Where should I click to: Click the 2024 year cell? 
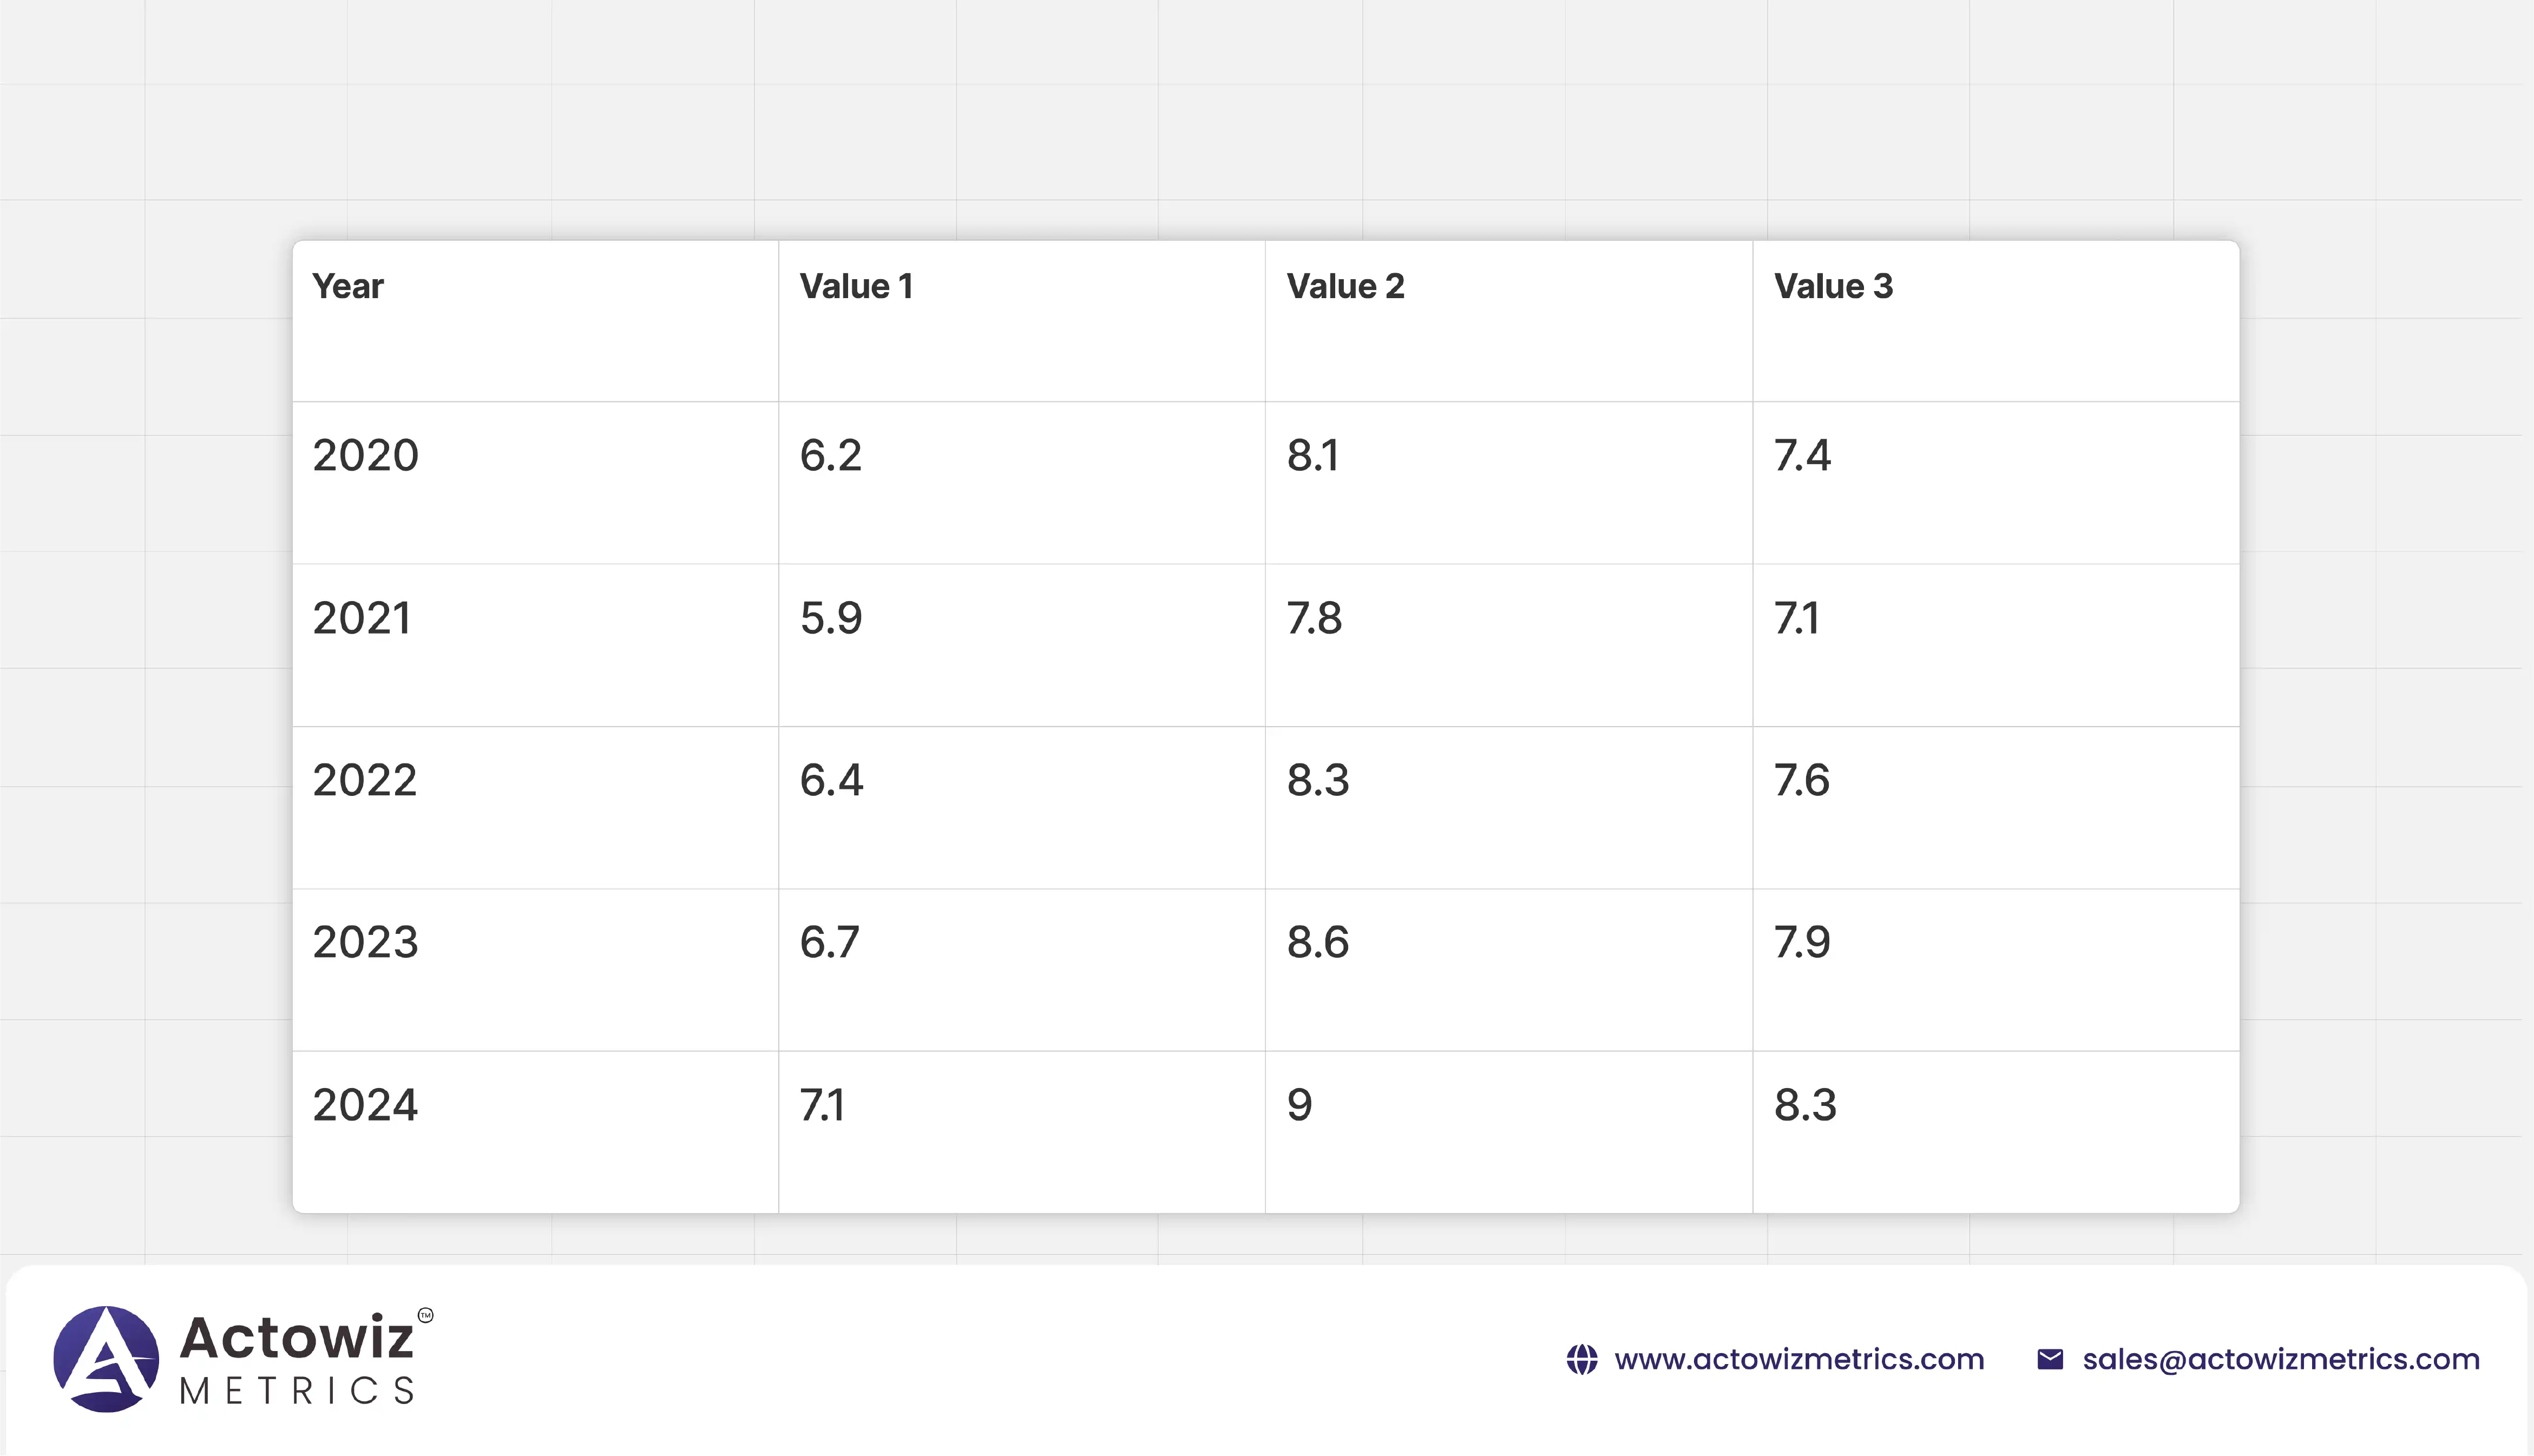(365, 1106)
